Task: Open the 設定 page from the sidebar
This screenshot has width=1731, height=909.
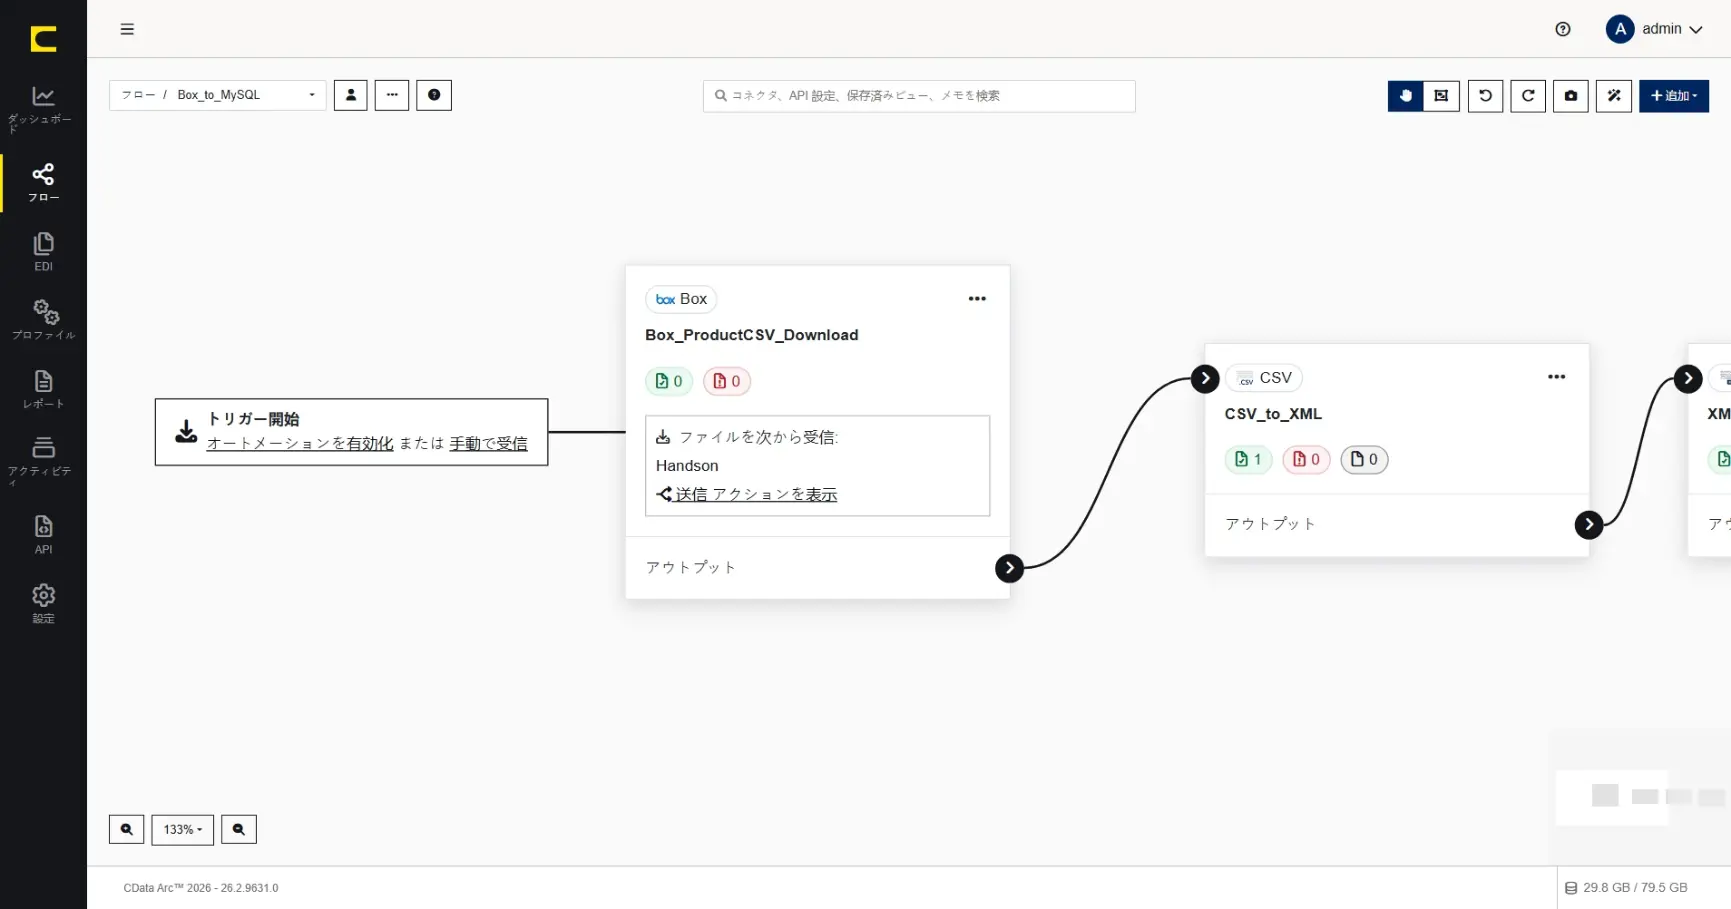Action: pos(43,603)
